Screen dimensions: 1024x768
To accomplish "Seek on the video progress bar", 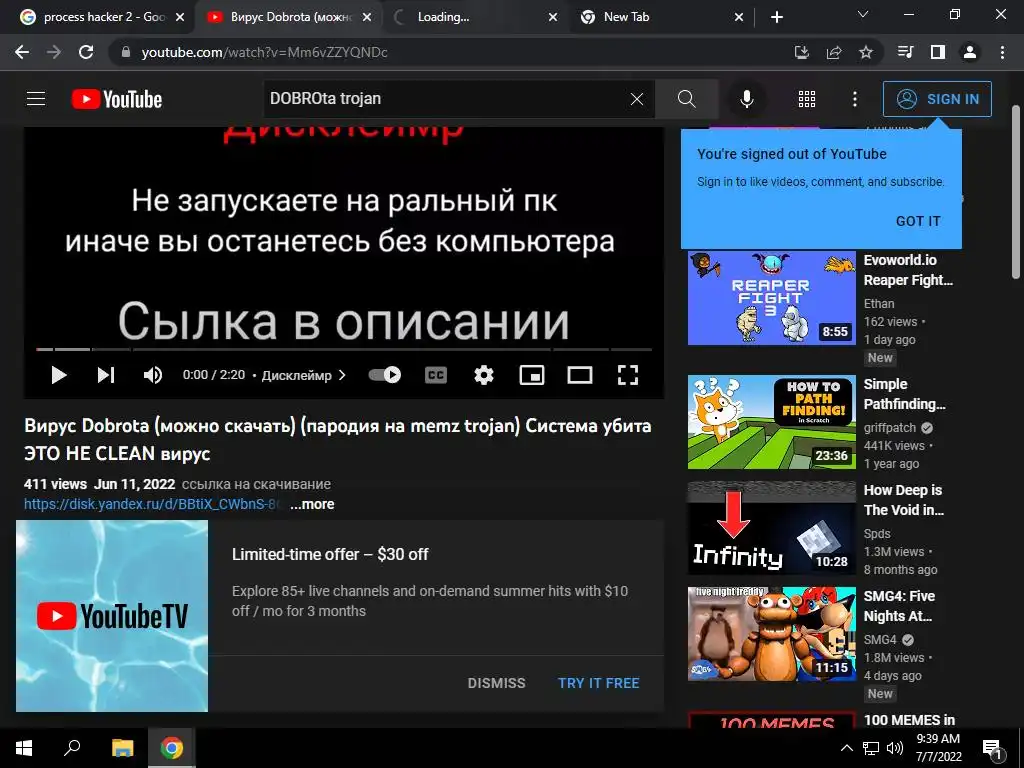I will pyautogui.click(x=344, y=349).
